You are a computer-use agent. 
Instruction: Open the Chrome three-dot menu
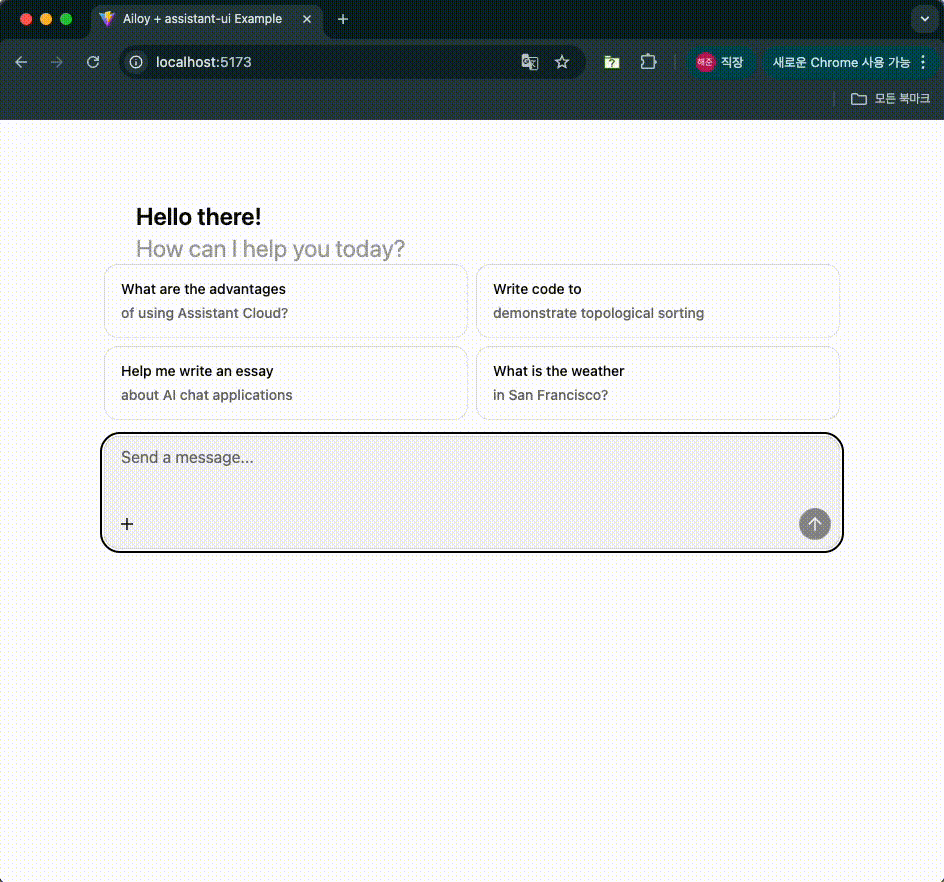[922, 62]
